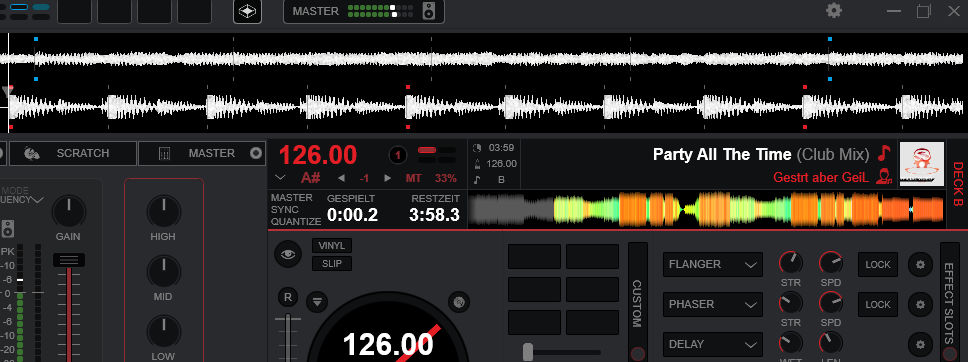This screenshot has height=362, width=968.
Task: Toggle LOCK for the PHASER effect
Action: pos(878,305)
